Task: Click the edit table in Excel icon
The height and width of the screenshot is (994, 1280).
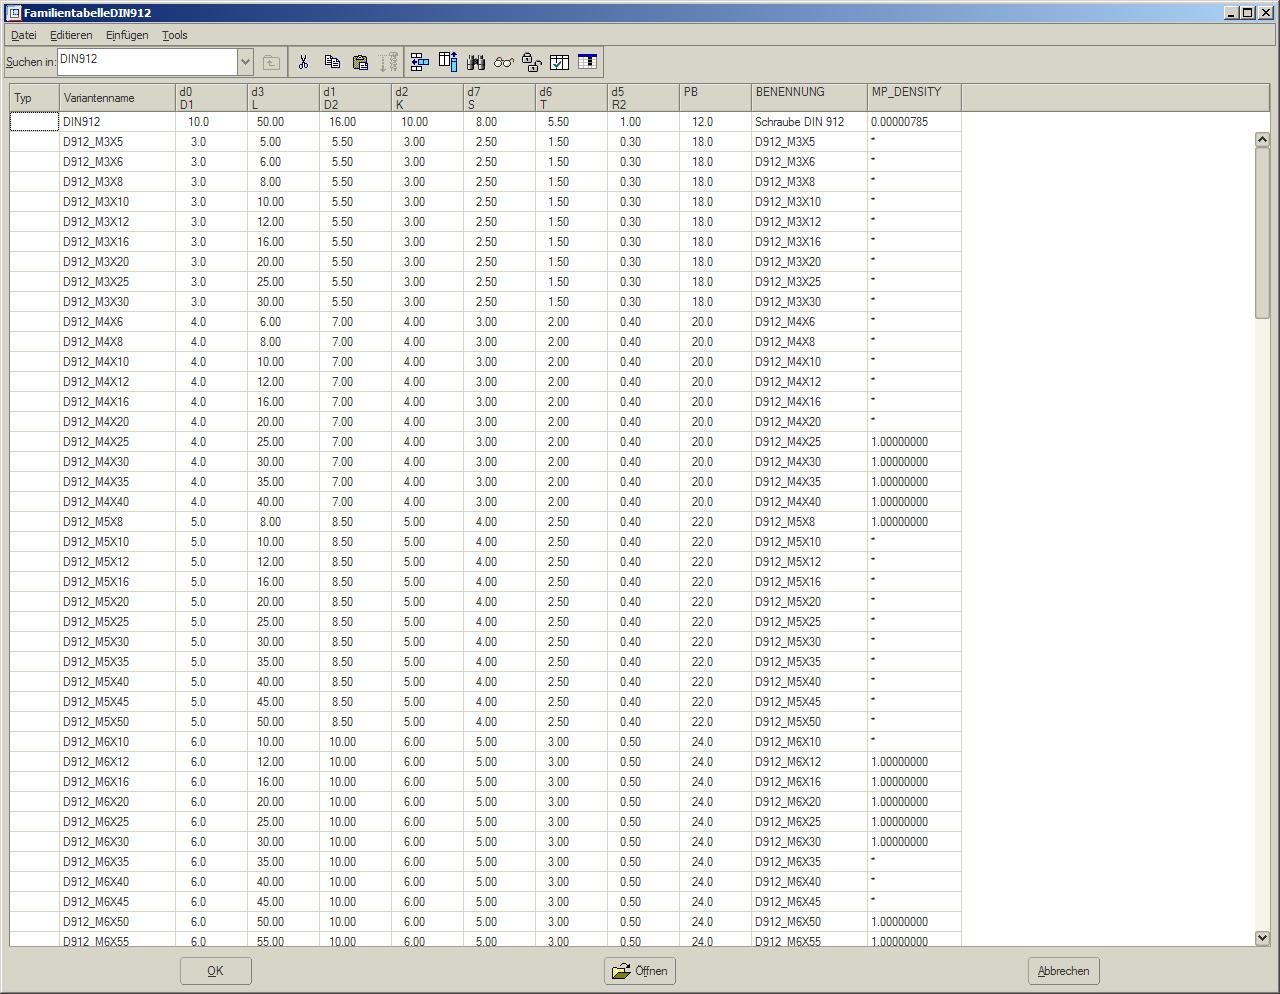Action: [588, 62]
